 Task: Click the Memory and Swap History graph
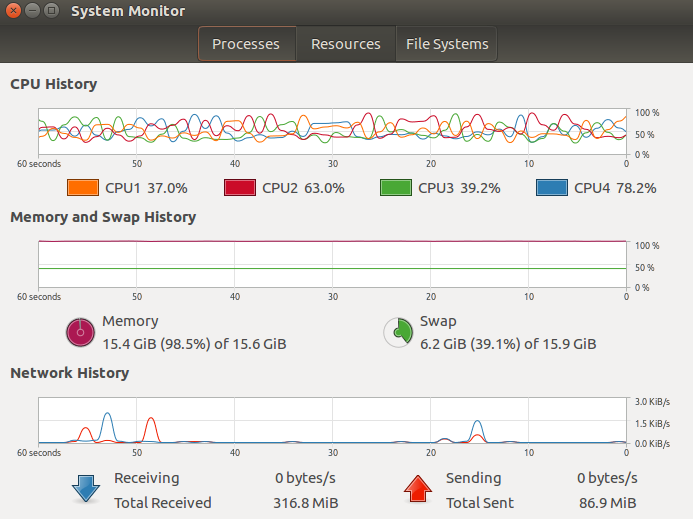332,264
